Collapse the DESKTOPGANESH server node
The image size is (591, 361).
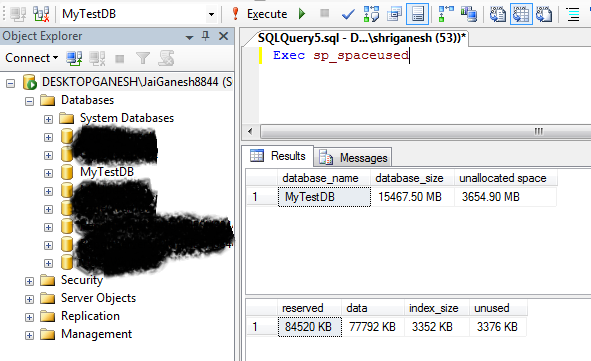[x=11, y=83]
